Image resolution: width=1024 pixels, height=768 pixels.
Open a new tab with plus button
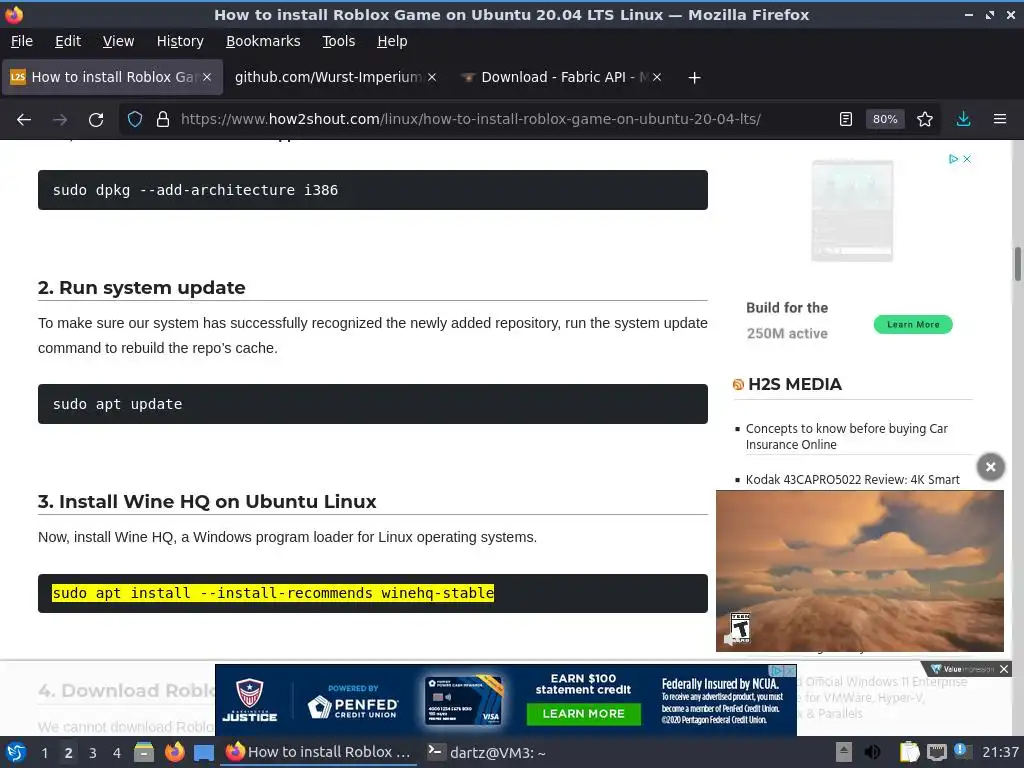(x=694, y=78)
